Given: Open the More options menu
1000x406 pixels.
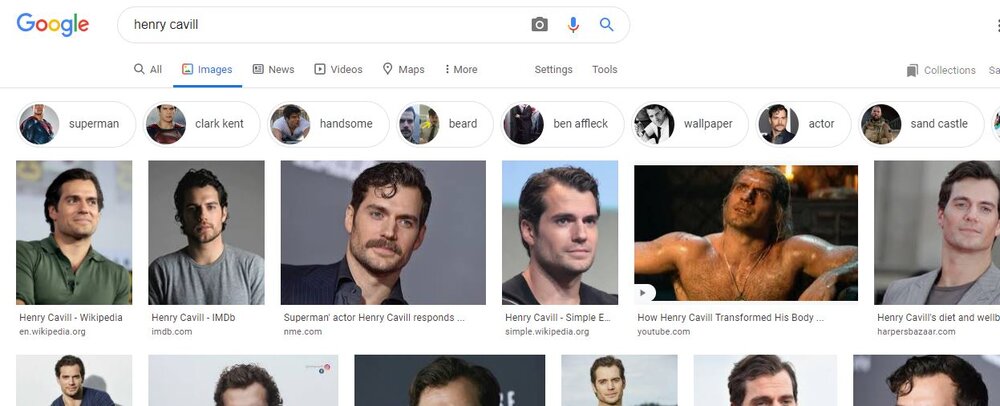Looking at the screenshot, I should (x=461, y=70).
